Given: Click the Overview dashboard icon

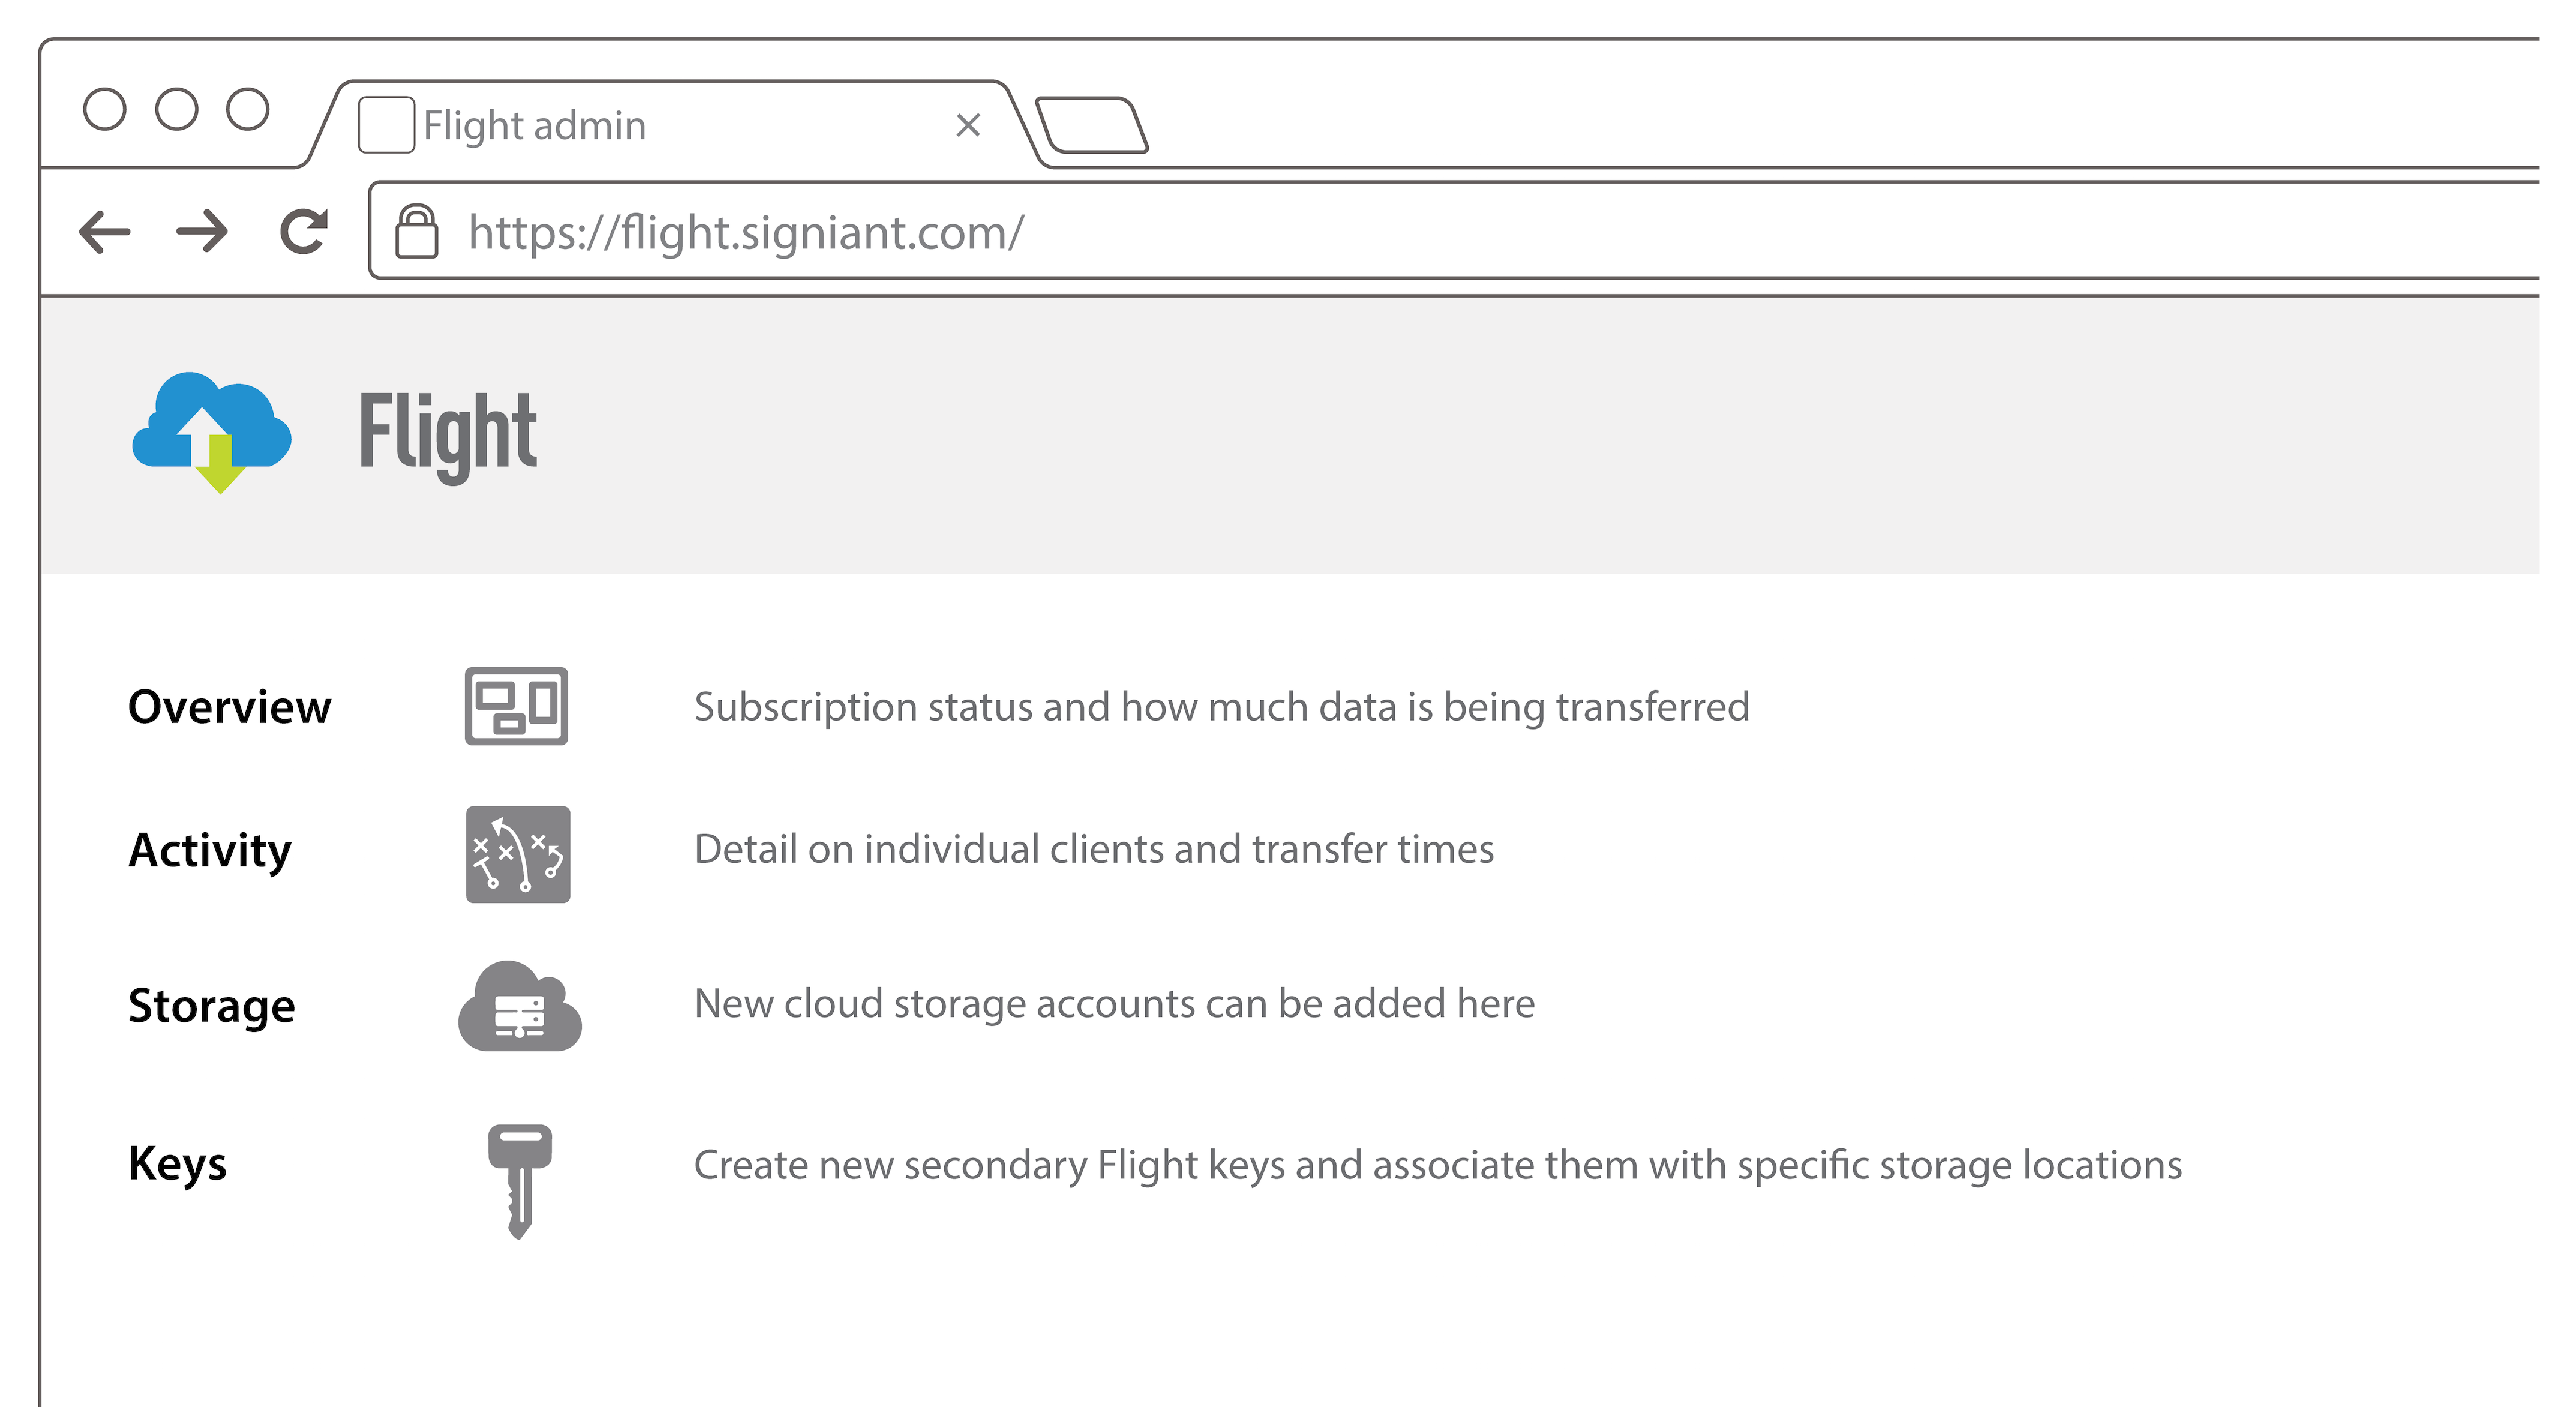Looking at the screenshot, I should tap(516, 706).
